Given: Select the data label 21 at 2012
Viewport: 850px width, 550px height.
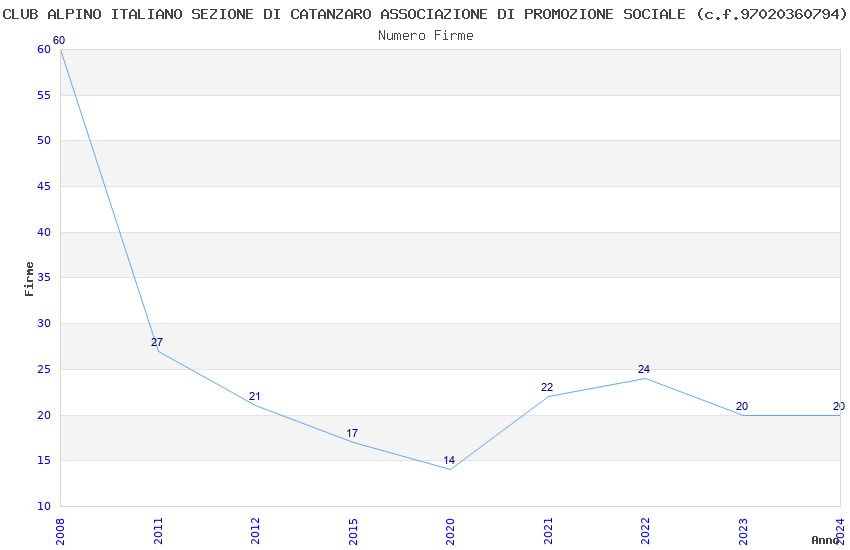Looking at the screenshot, I should tap(254, 396).
